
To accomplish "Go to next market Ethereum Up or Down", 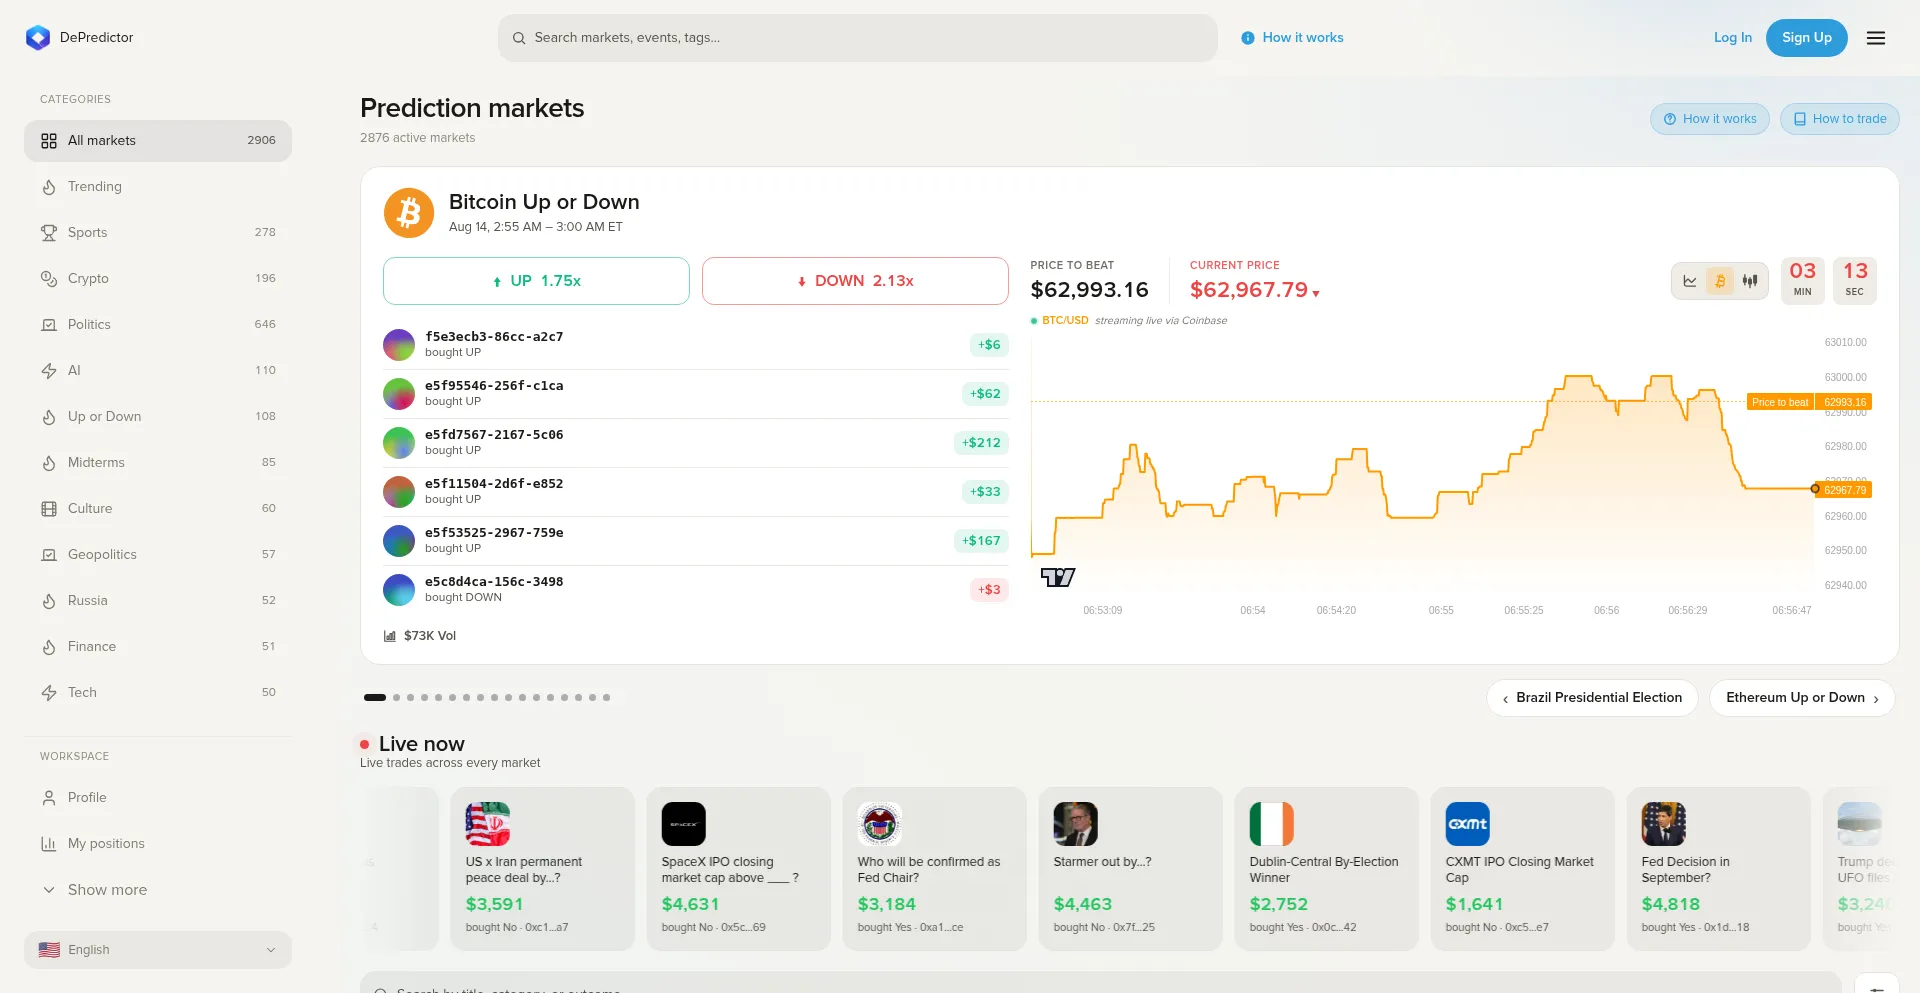I will [x=1802, y=698].
